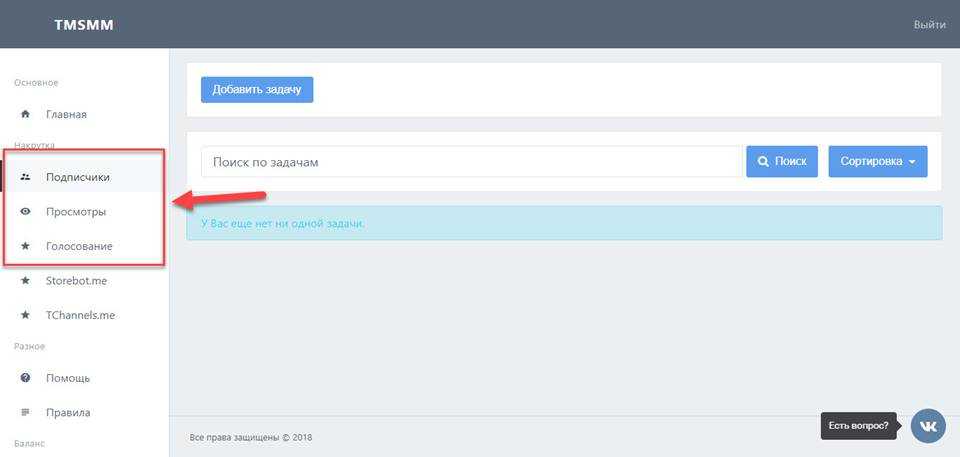Open the TChannels.me sidebar item
Screen dimensions: 960x457
point(80,315)
